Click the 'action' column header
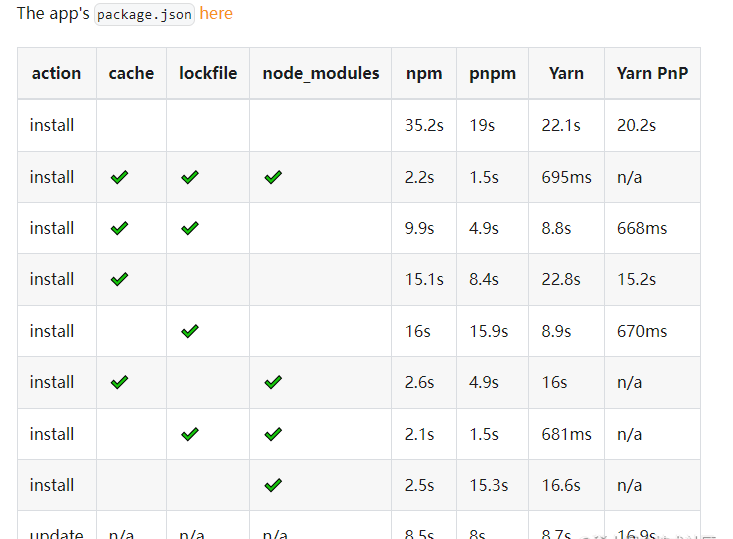 [x=56, y=73]
